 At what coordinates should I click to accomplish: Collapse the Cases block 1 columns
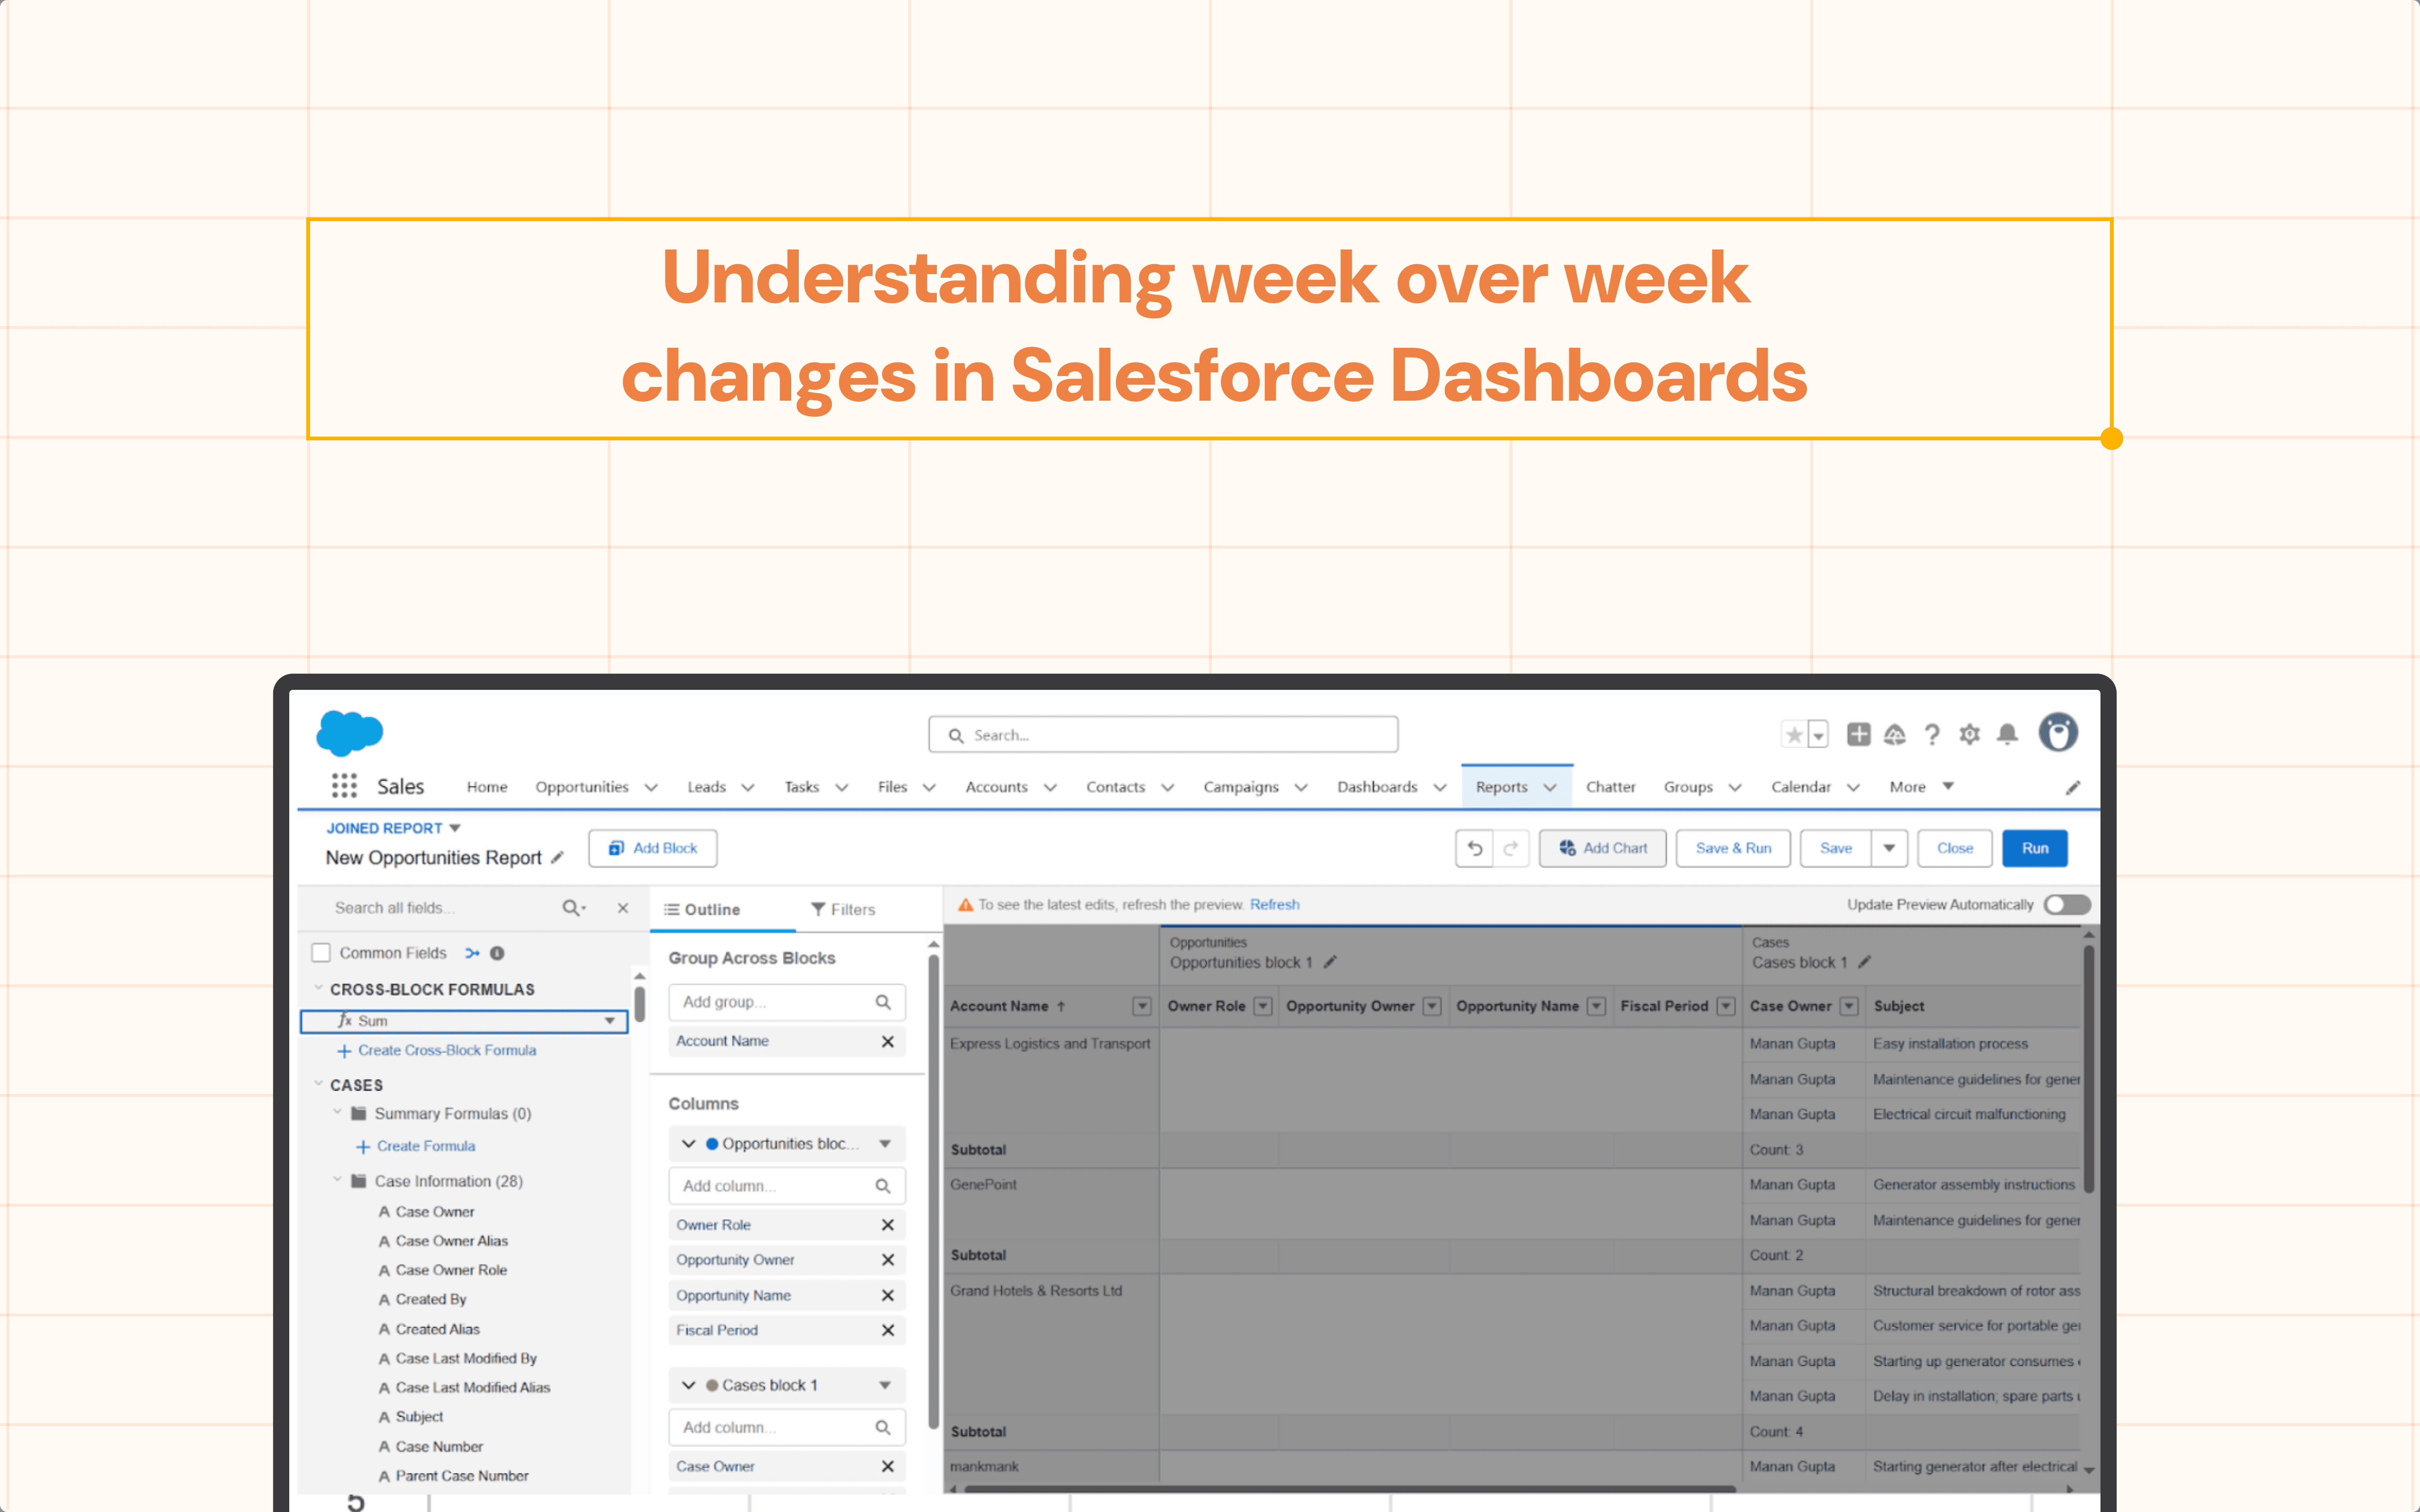pyautogui.click(x=688, y=1385)
